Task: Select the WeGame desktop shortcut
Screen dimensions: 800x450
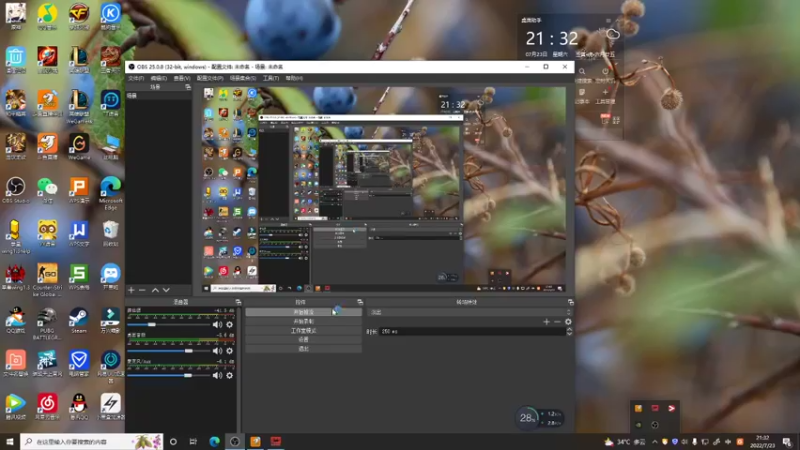Action: tap(79, 146)
